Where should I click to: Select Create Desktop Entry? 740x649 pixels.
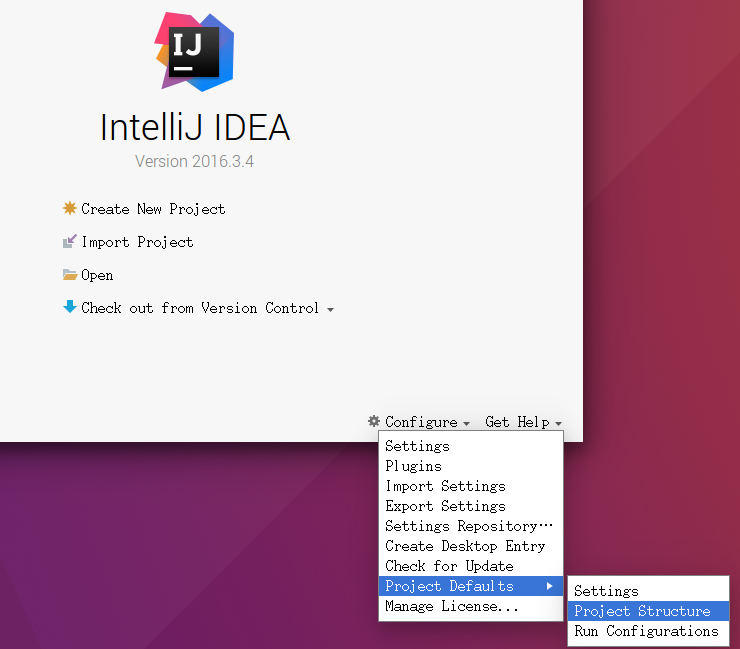[x=471, y=546]
